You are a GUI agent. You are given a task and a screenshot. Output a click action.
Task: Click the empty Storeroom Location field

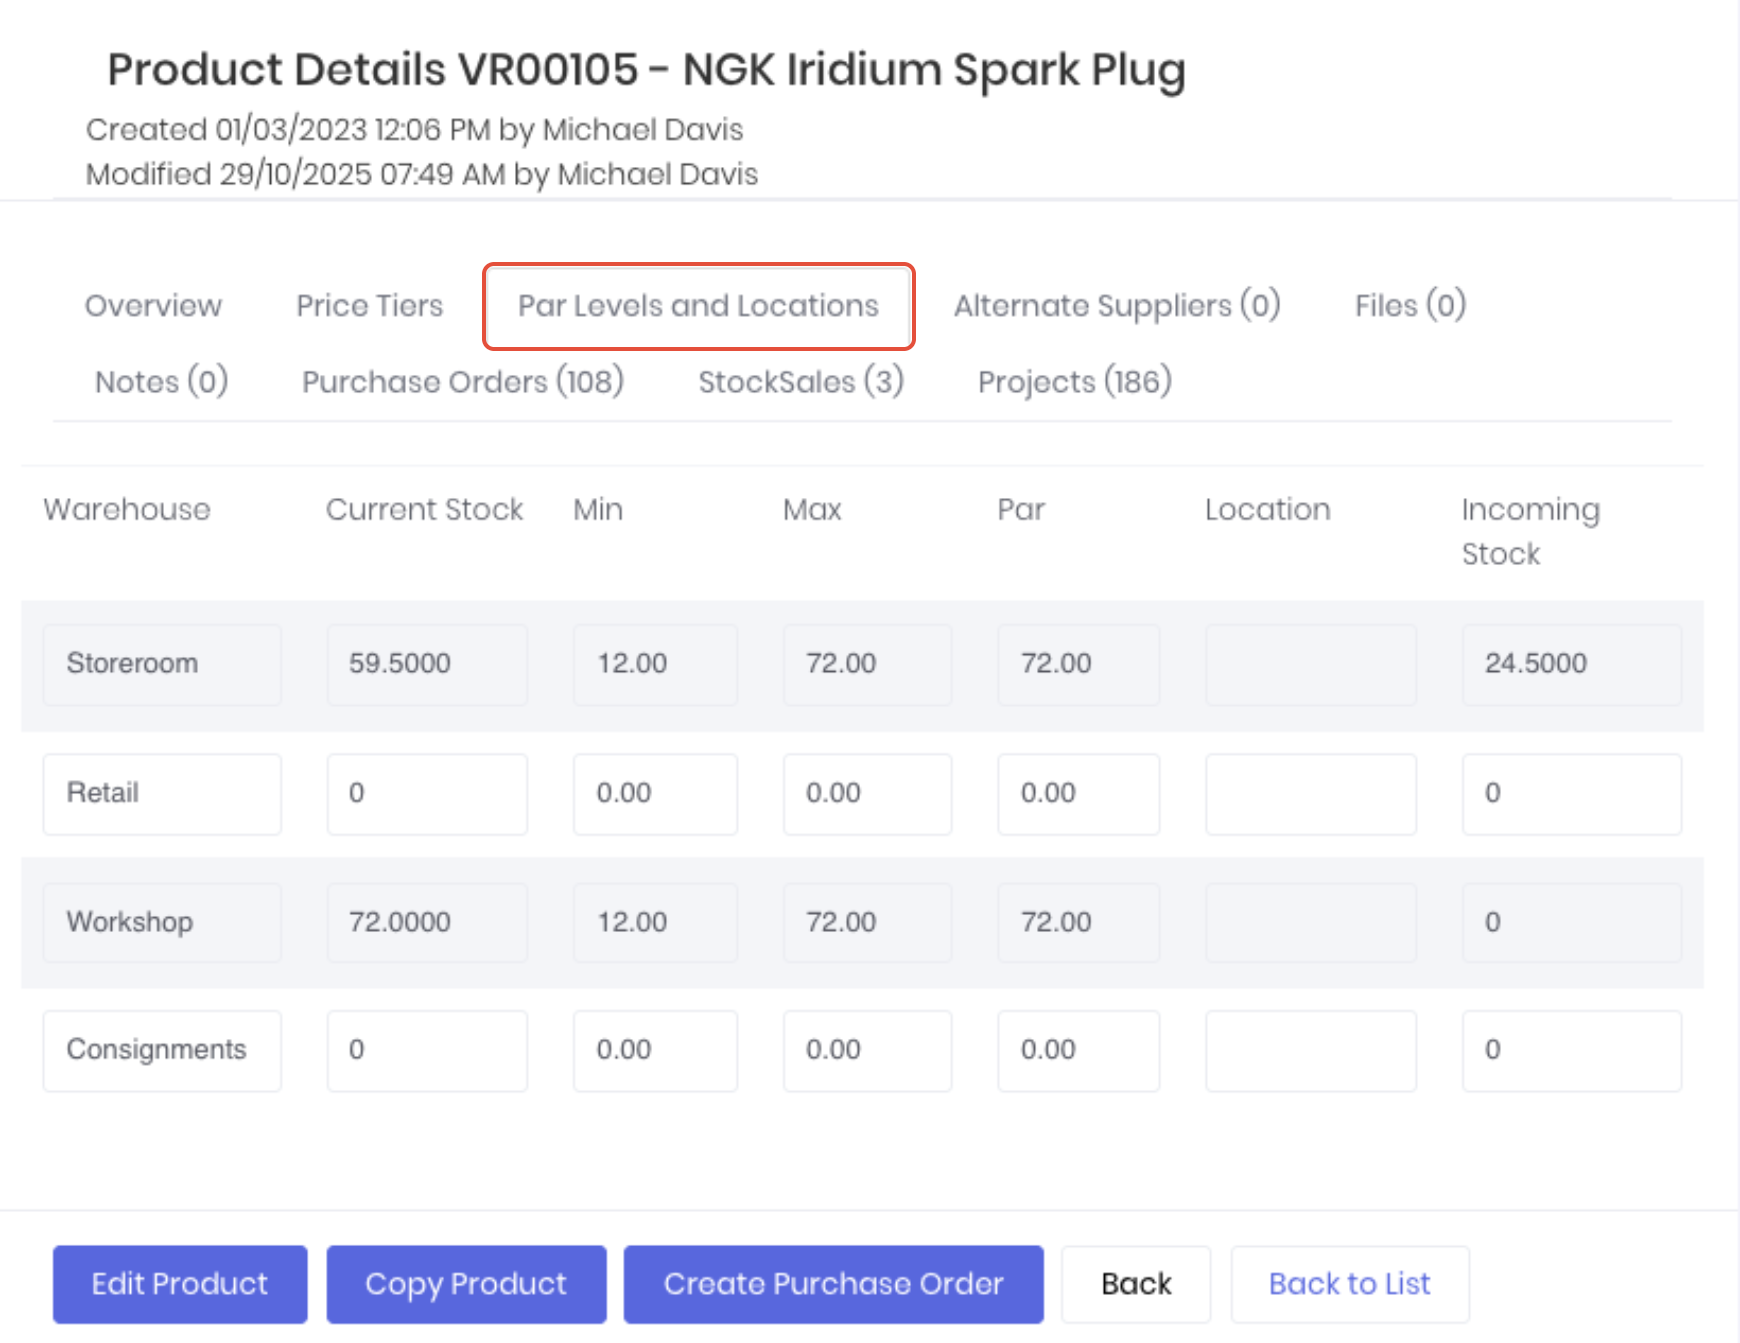(1311, 665)
